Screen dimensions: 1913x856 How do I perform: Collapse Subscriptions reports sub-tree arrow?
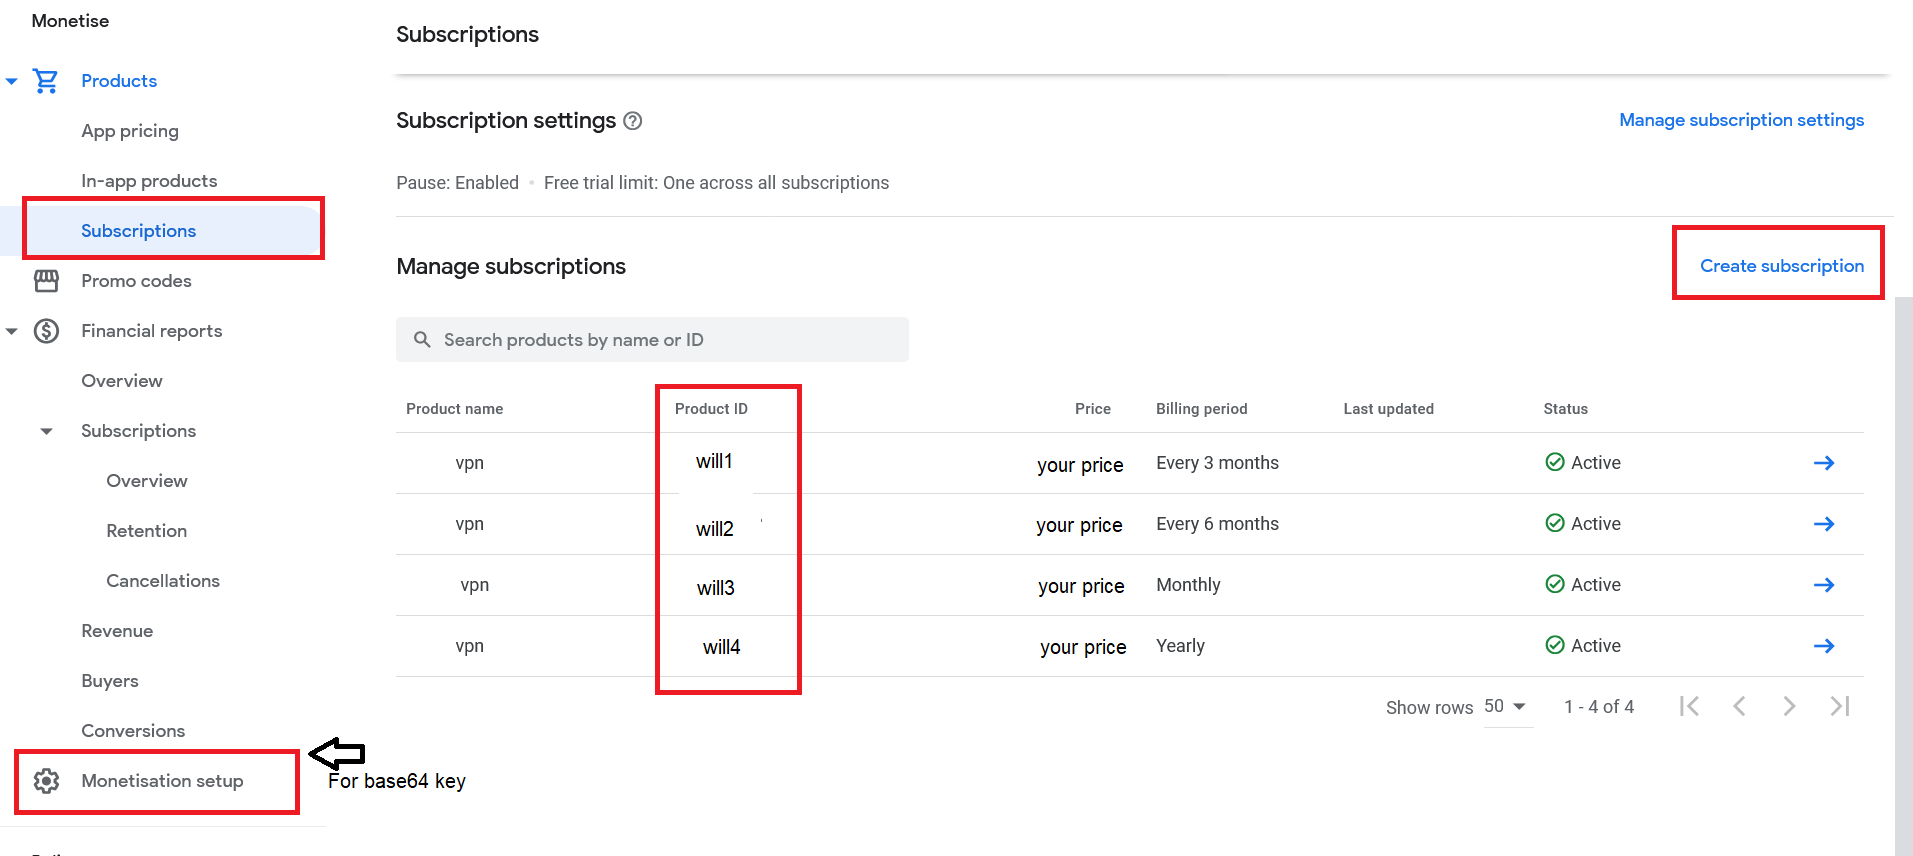click(46, 431)
